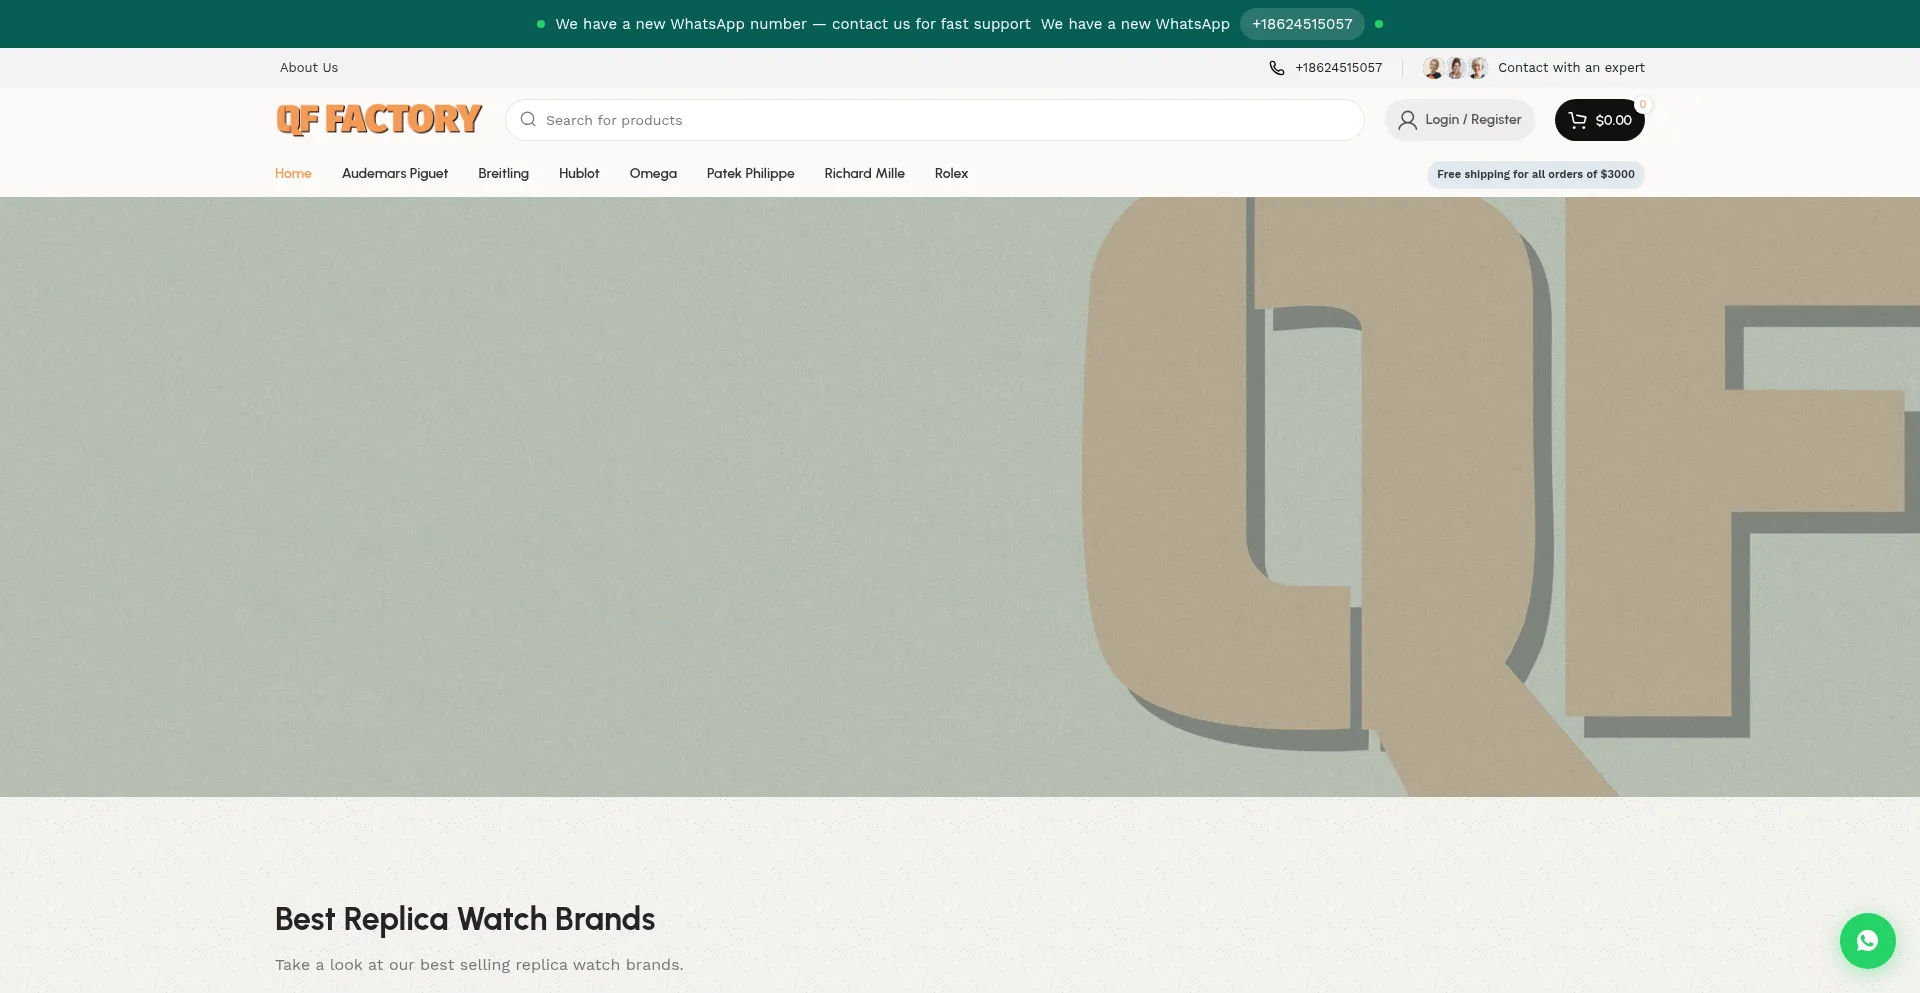
Task: Browse Patek Philippe watches
Action: click(750, 174)
